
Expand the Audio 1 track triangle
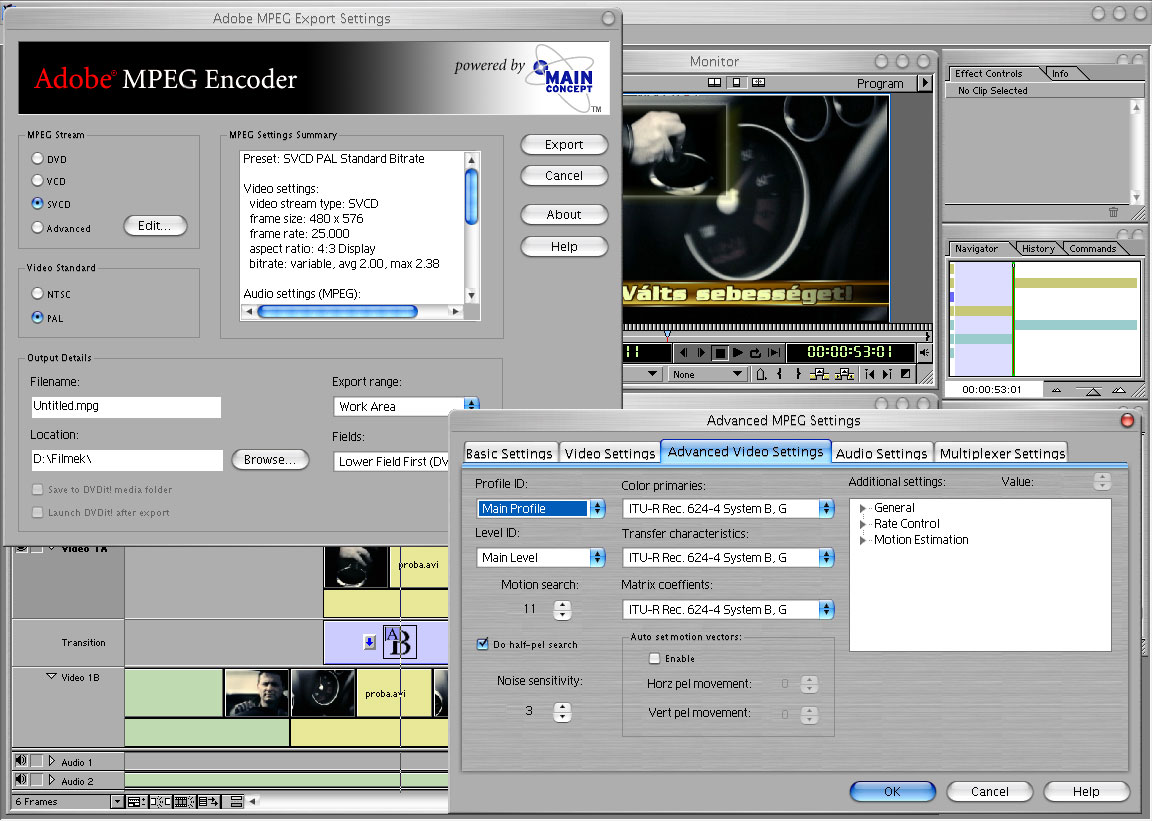pyautogui.click(x=51, y=761)
